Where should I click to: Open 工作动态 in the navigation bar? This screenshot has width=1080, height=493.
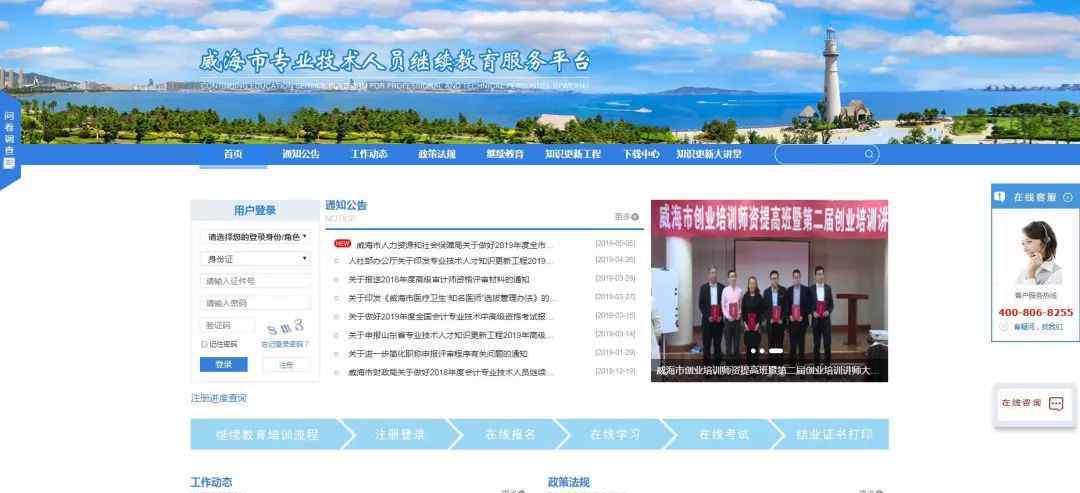369,154
